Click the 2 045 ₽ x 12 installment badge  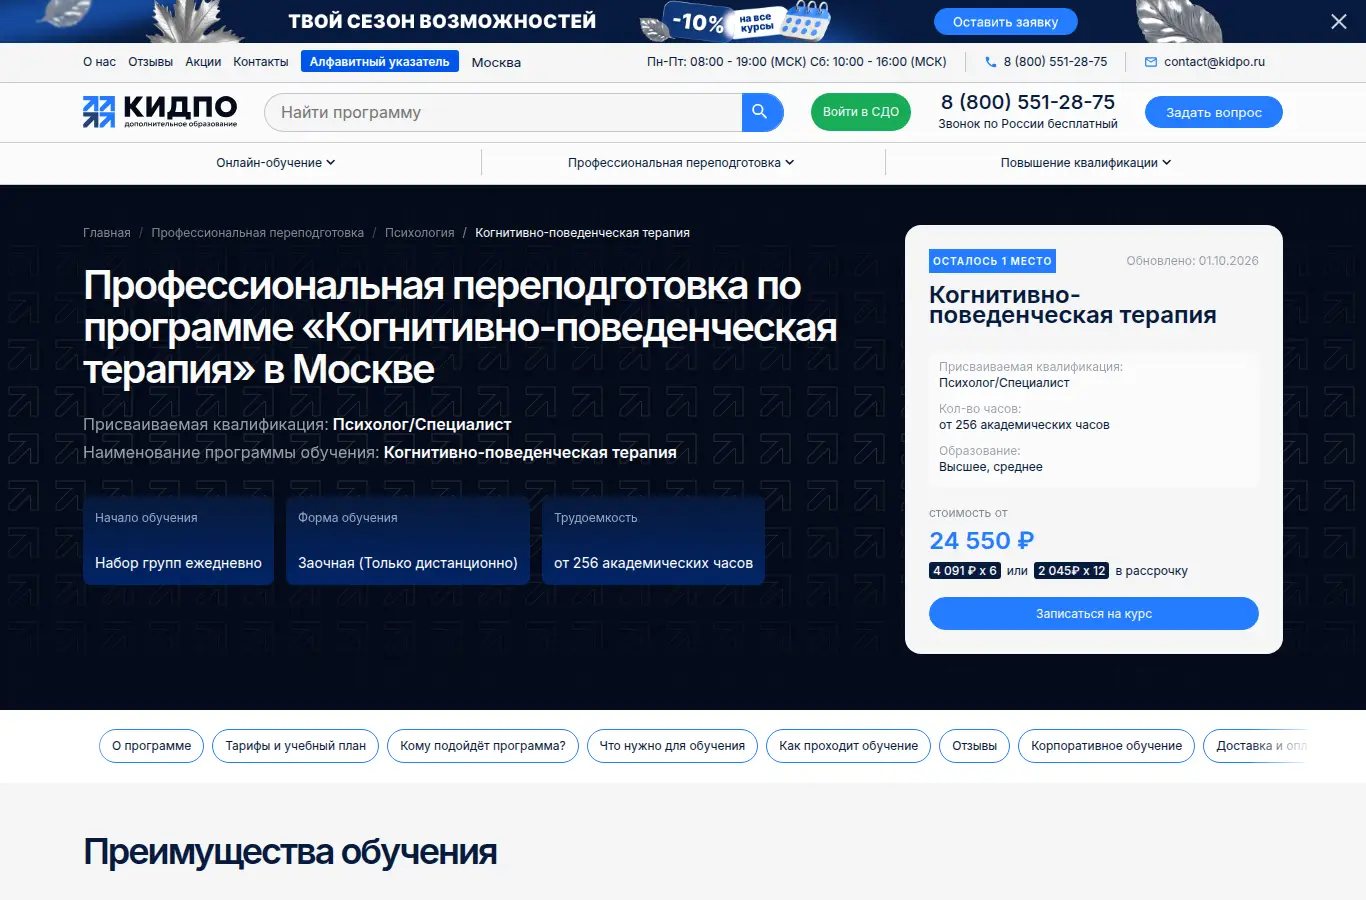coord(1072,571)
